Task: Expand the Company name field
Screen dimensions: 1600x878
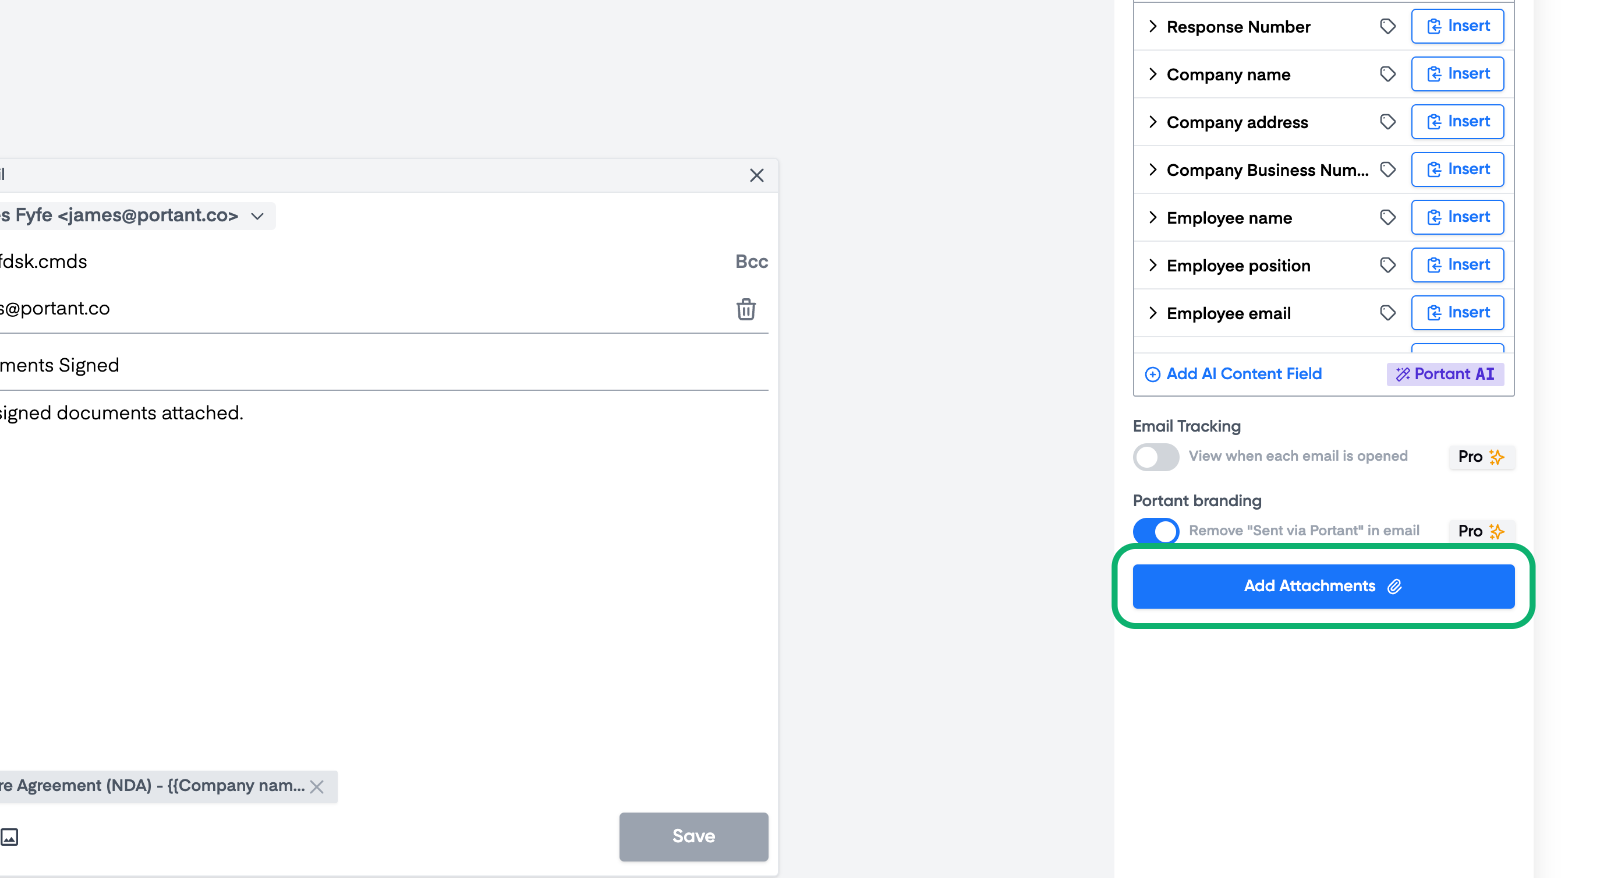Action: click(x=1153, y=74)
